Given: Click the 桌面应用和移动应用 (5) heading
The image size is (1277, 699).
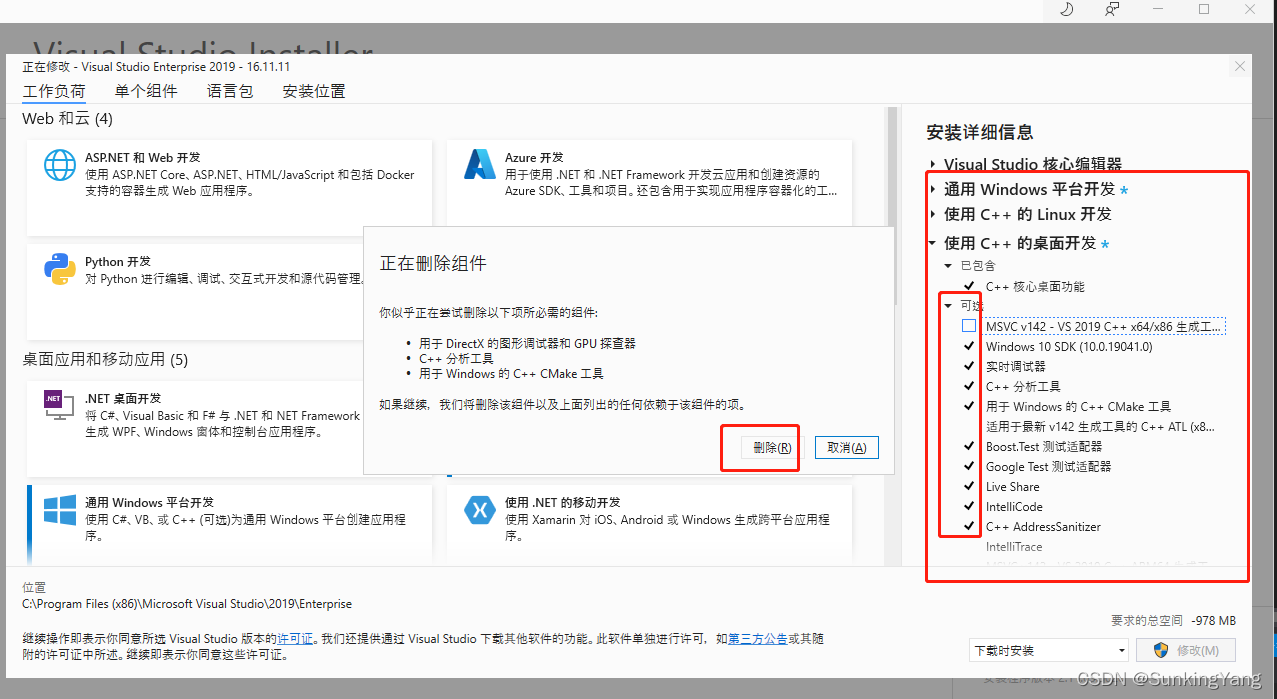Looking at the screenshot, I should click(x=105, y=359).
